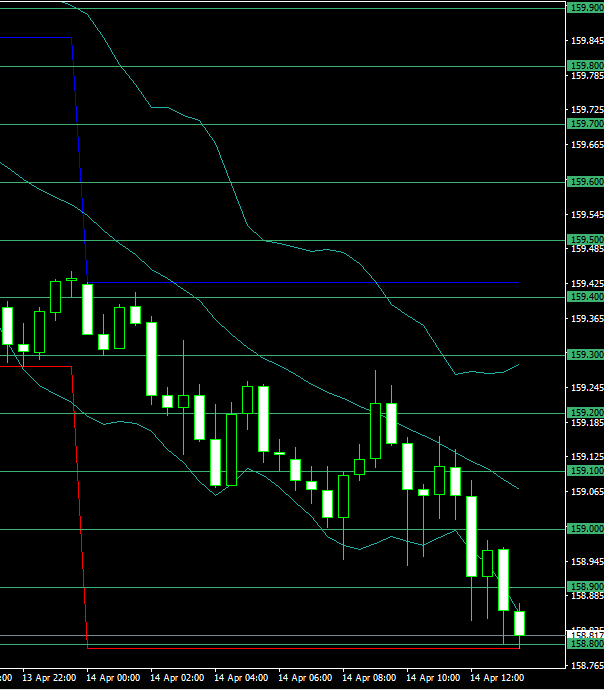The width and height of the screenshot is (604, 690).
Task: Click the 159.000 price level label
Action: coord(585,529)
